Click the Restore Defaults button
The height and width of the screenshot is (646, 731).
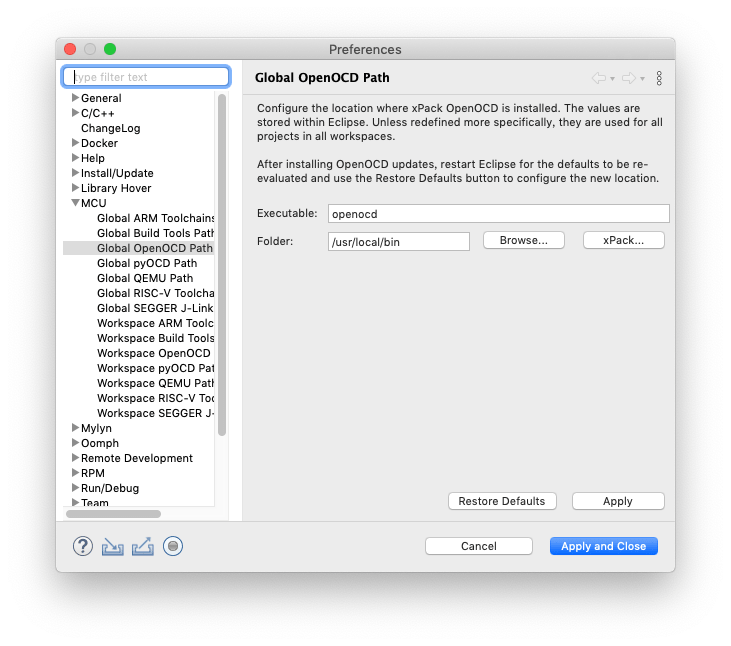coord(502,501)
